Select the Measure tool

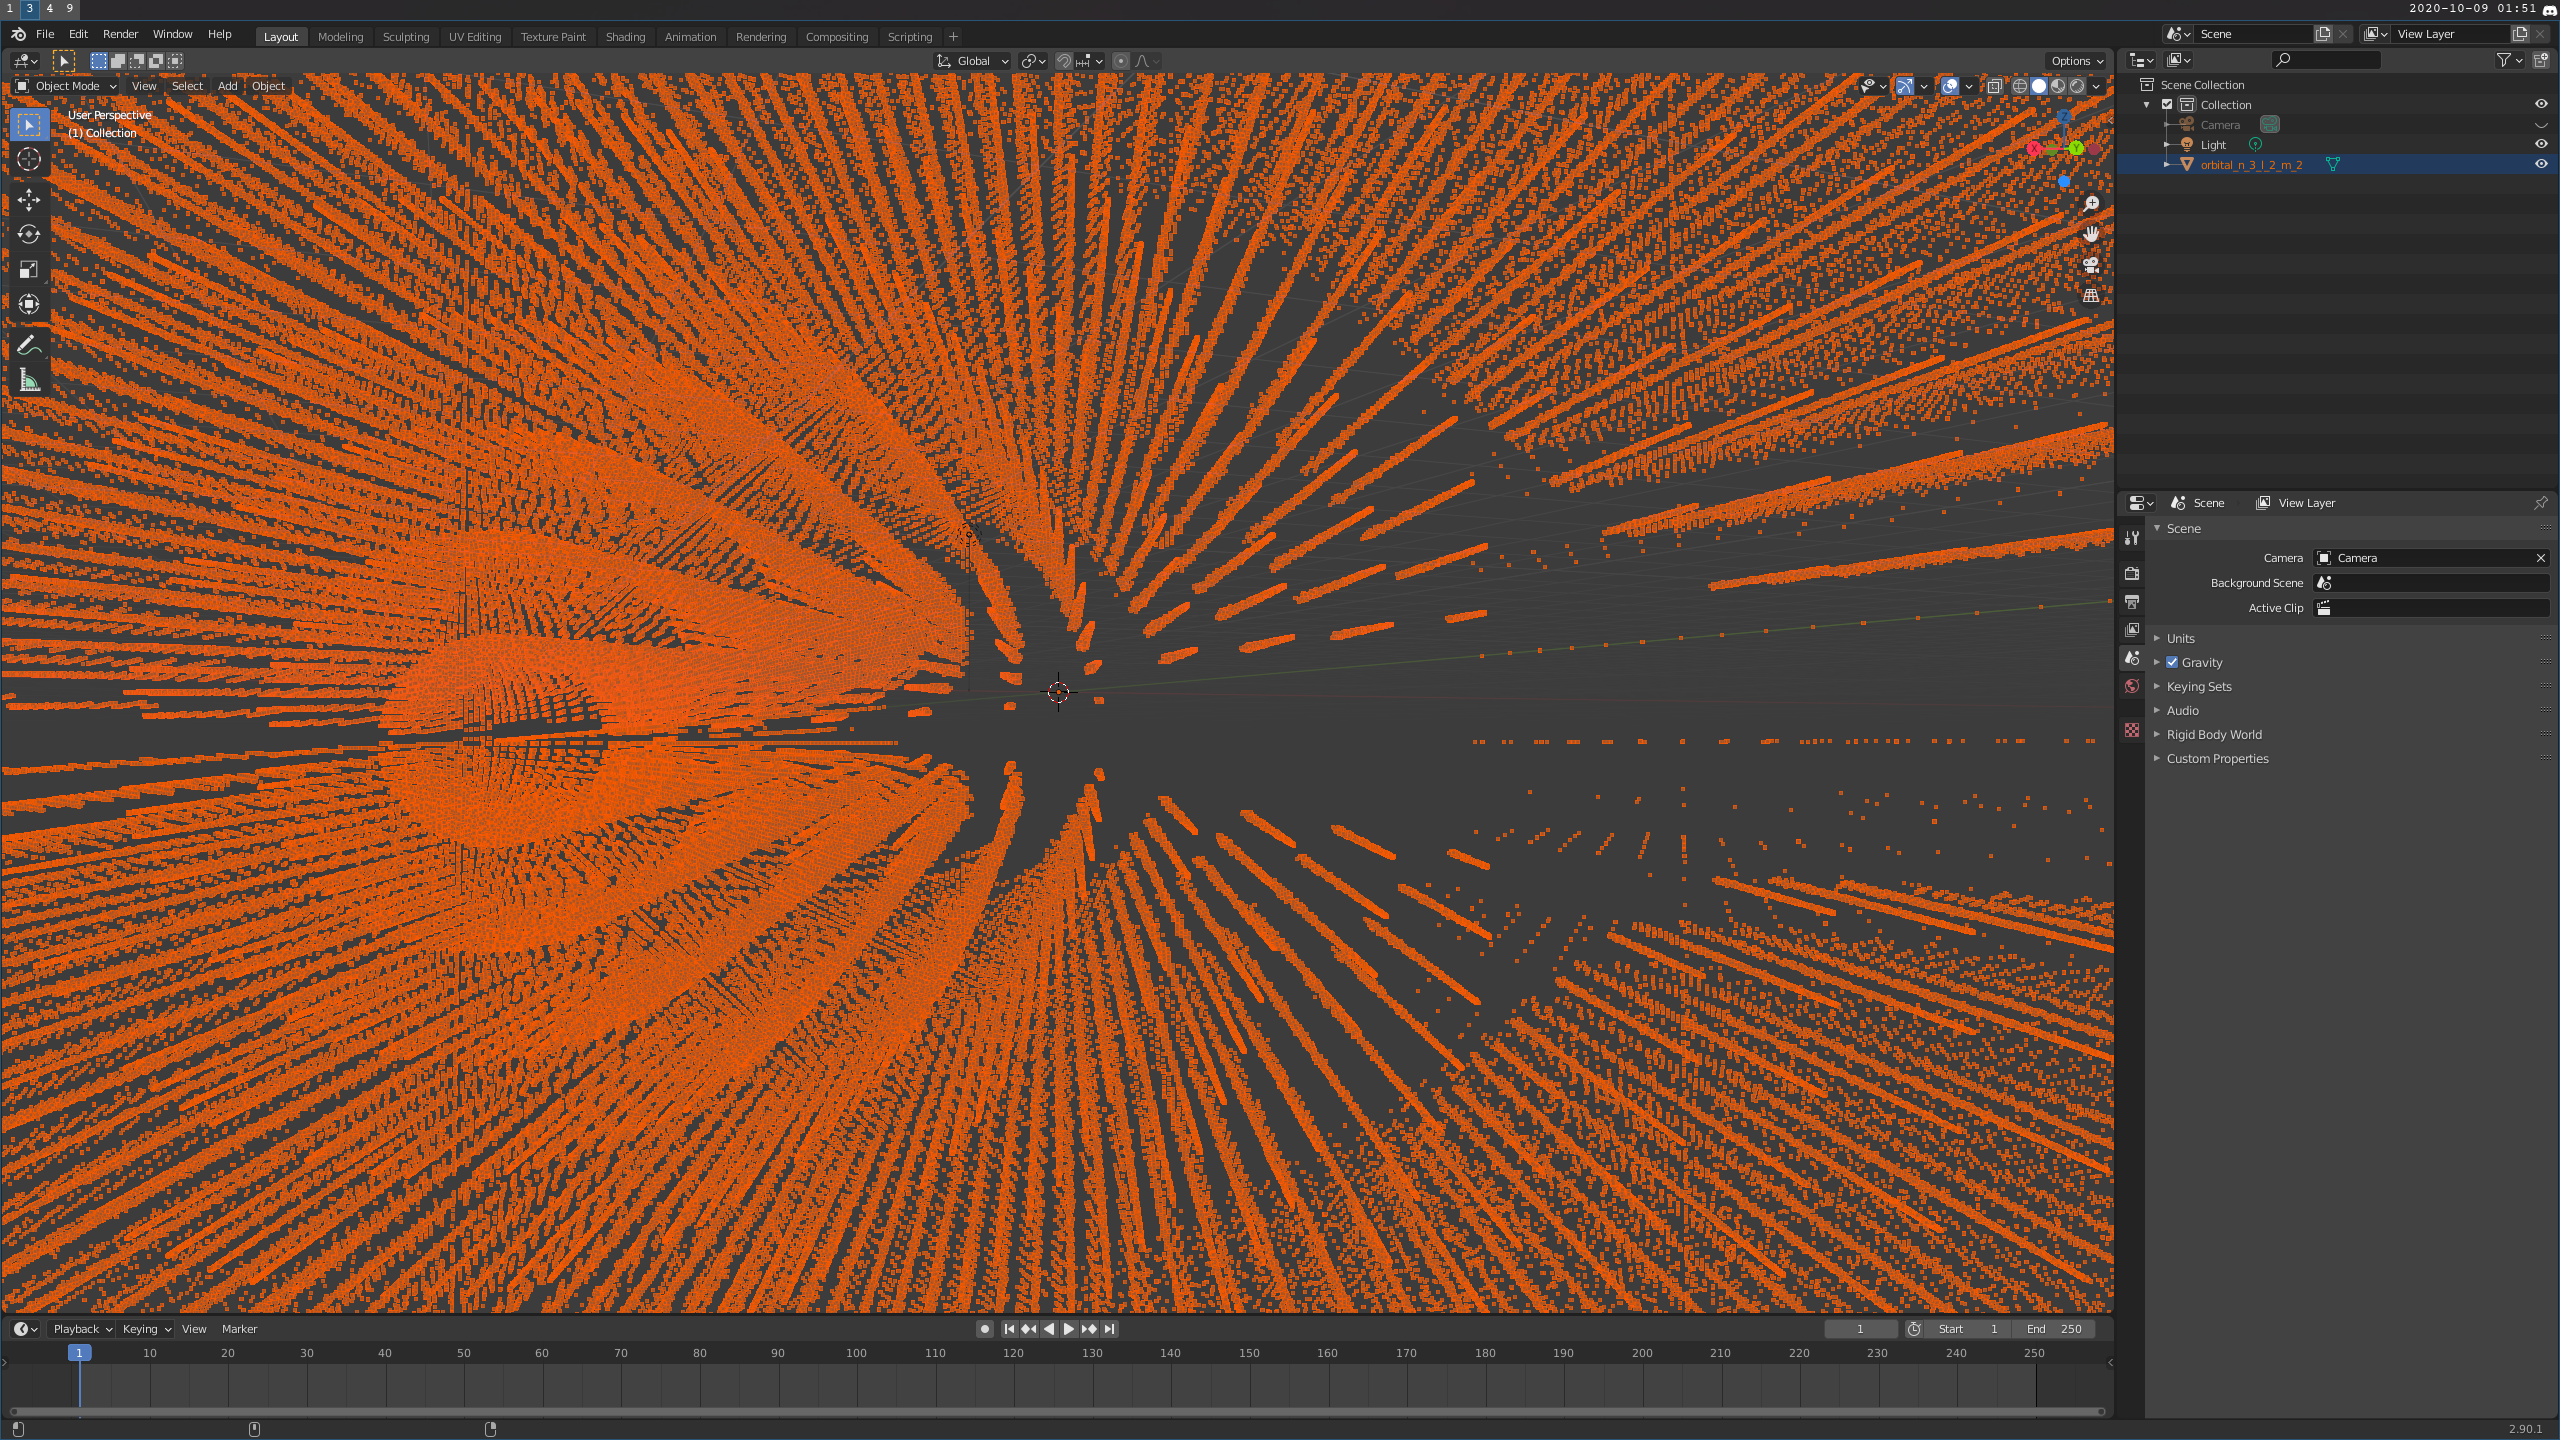29,380
